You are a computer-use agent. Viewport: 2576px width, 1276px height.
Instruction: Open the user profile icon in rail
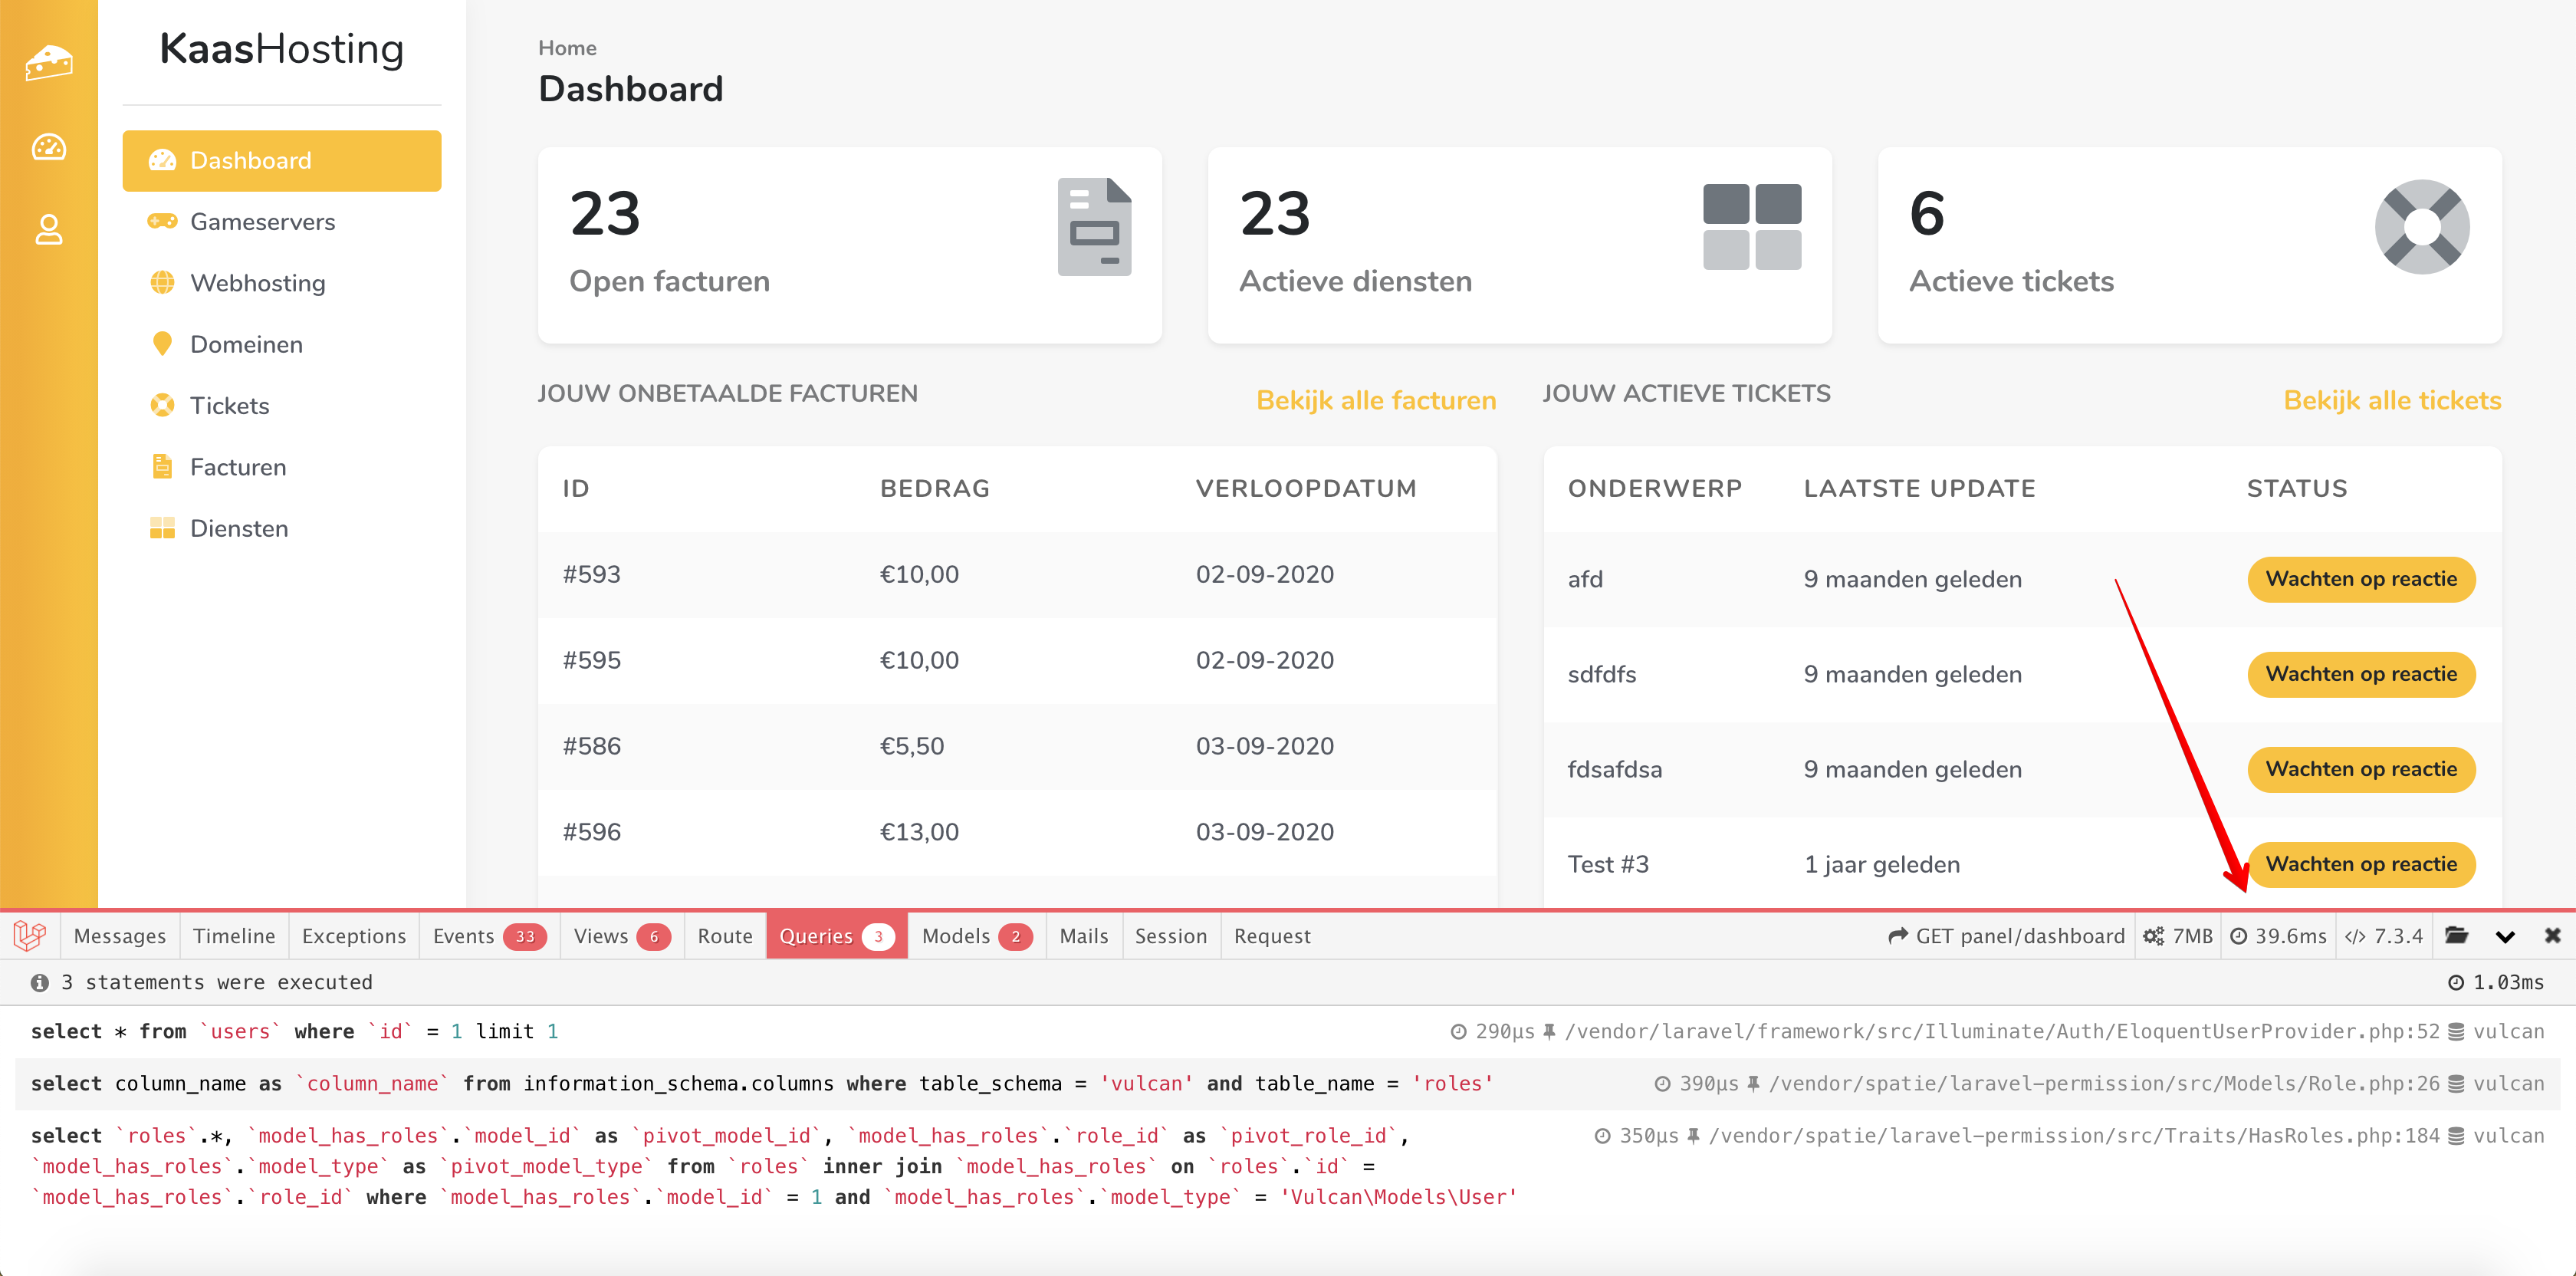(48, 230)
